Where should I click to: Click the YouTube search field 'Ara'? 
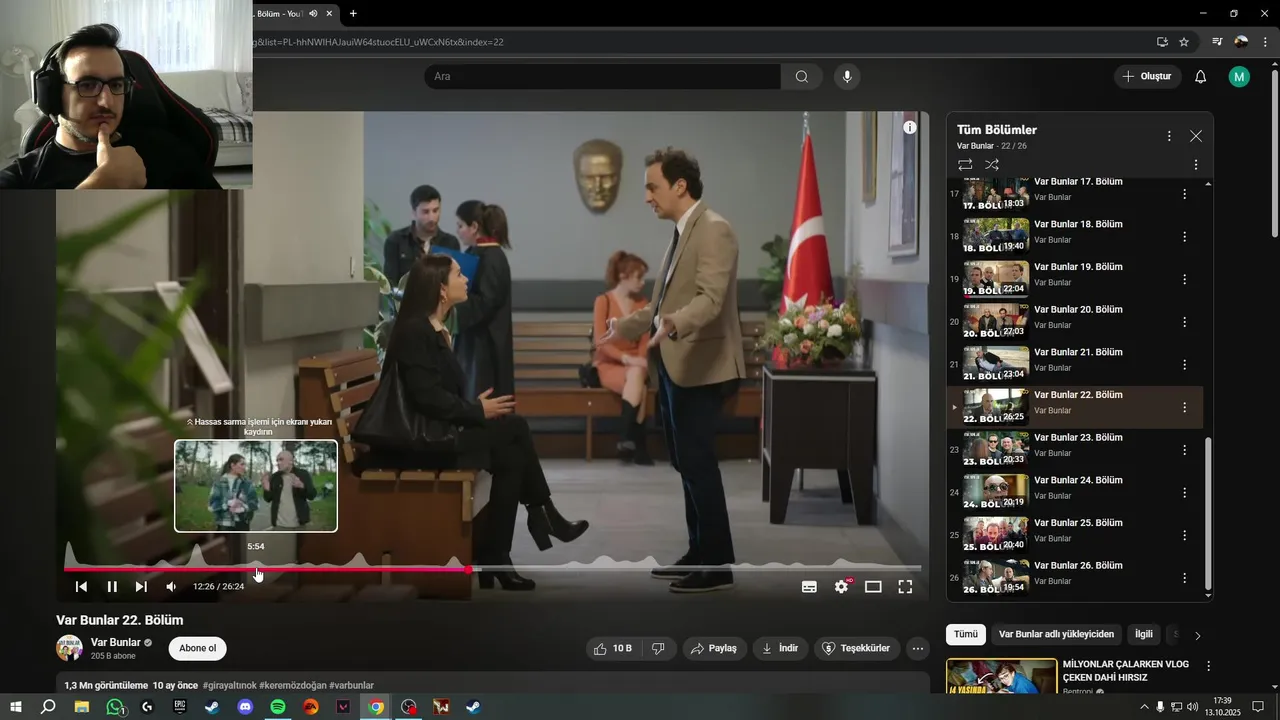point(602,76)
